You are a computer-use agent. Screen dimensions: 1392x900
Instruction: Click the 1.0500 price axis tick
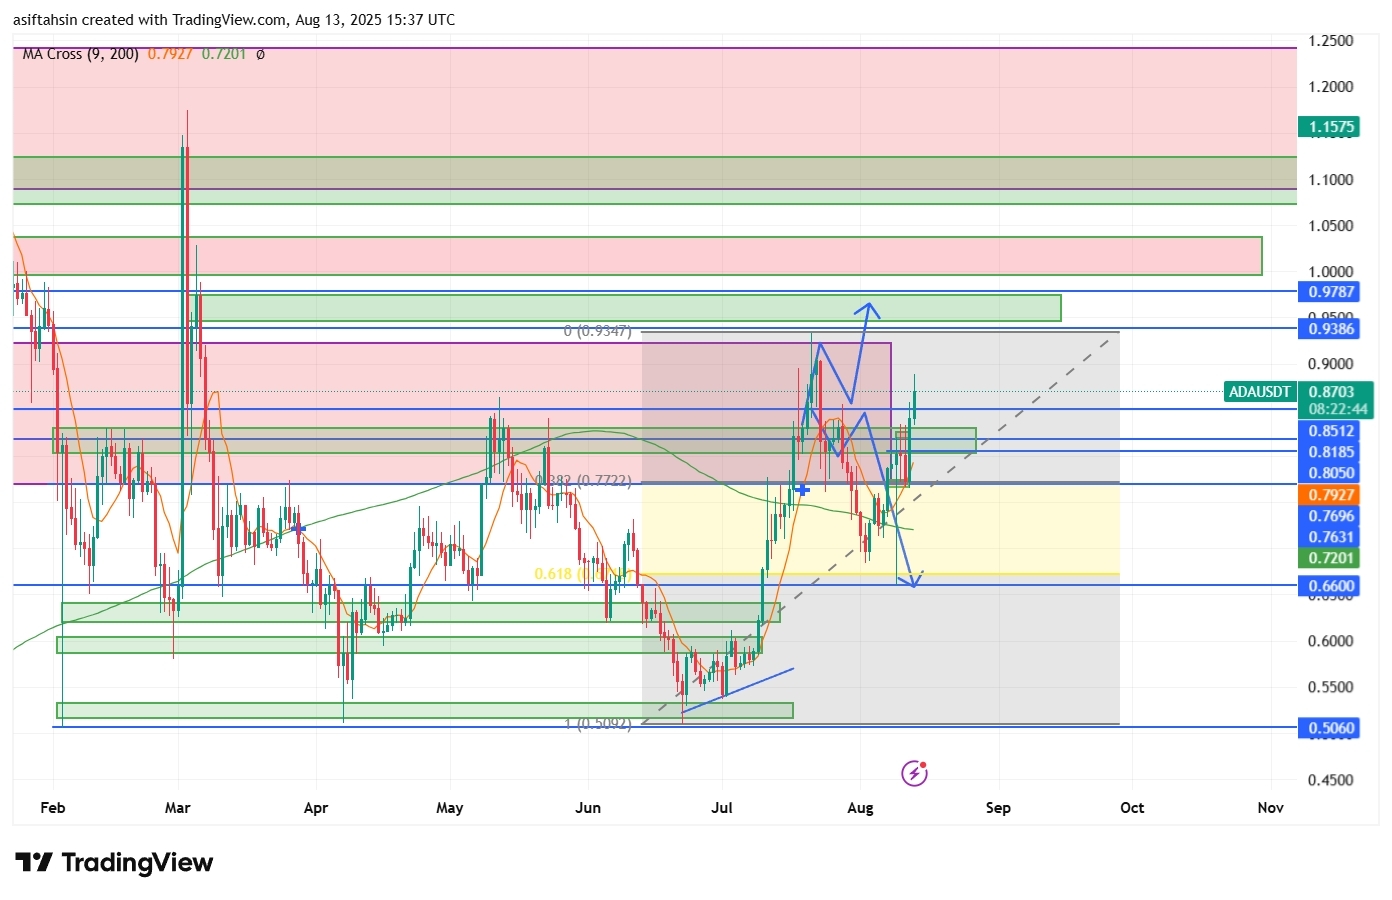coord(1331,226)
